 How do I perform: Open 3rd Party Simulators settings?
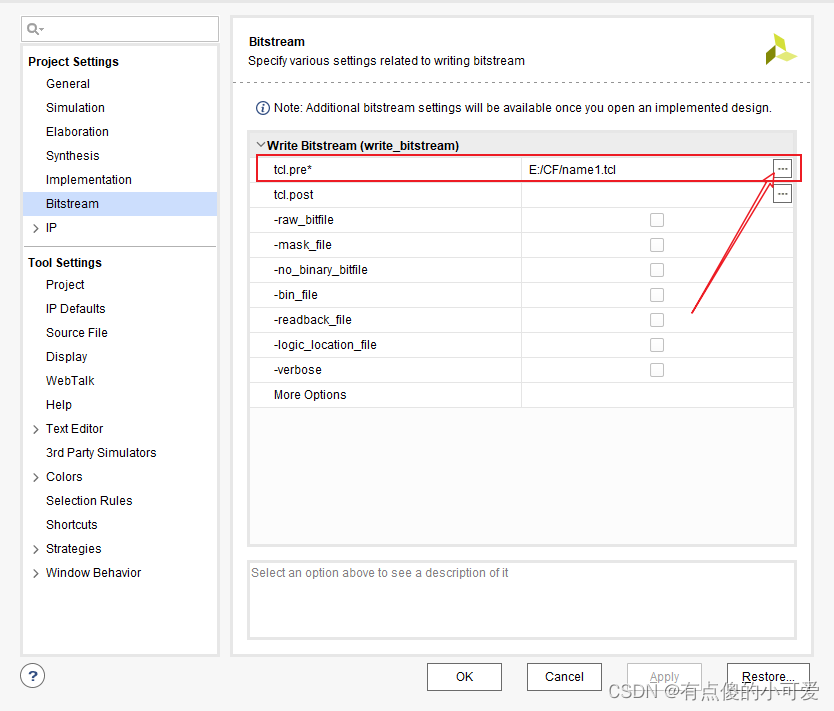(101, 453)
